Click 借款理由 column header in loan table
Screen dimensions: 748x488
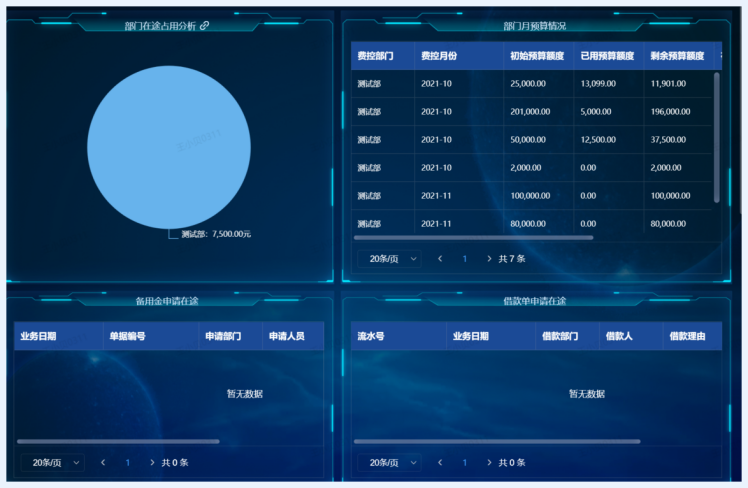[x=687, y=336]
